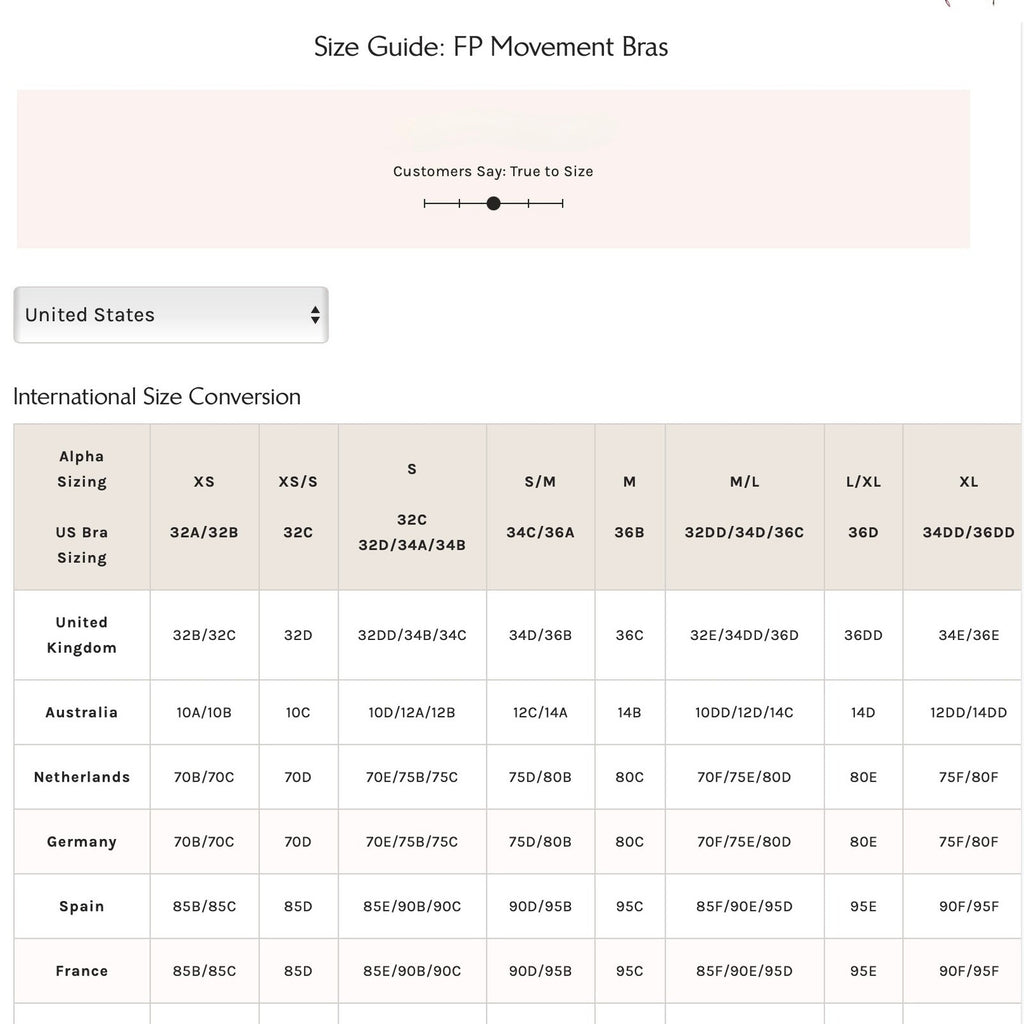Click the S/M column header cell
Image resolution: width=1024 pixels, height=1024 pixels.
(541, 507)
